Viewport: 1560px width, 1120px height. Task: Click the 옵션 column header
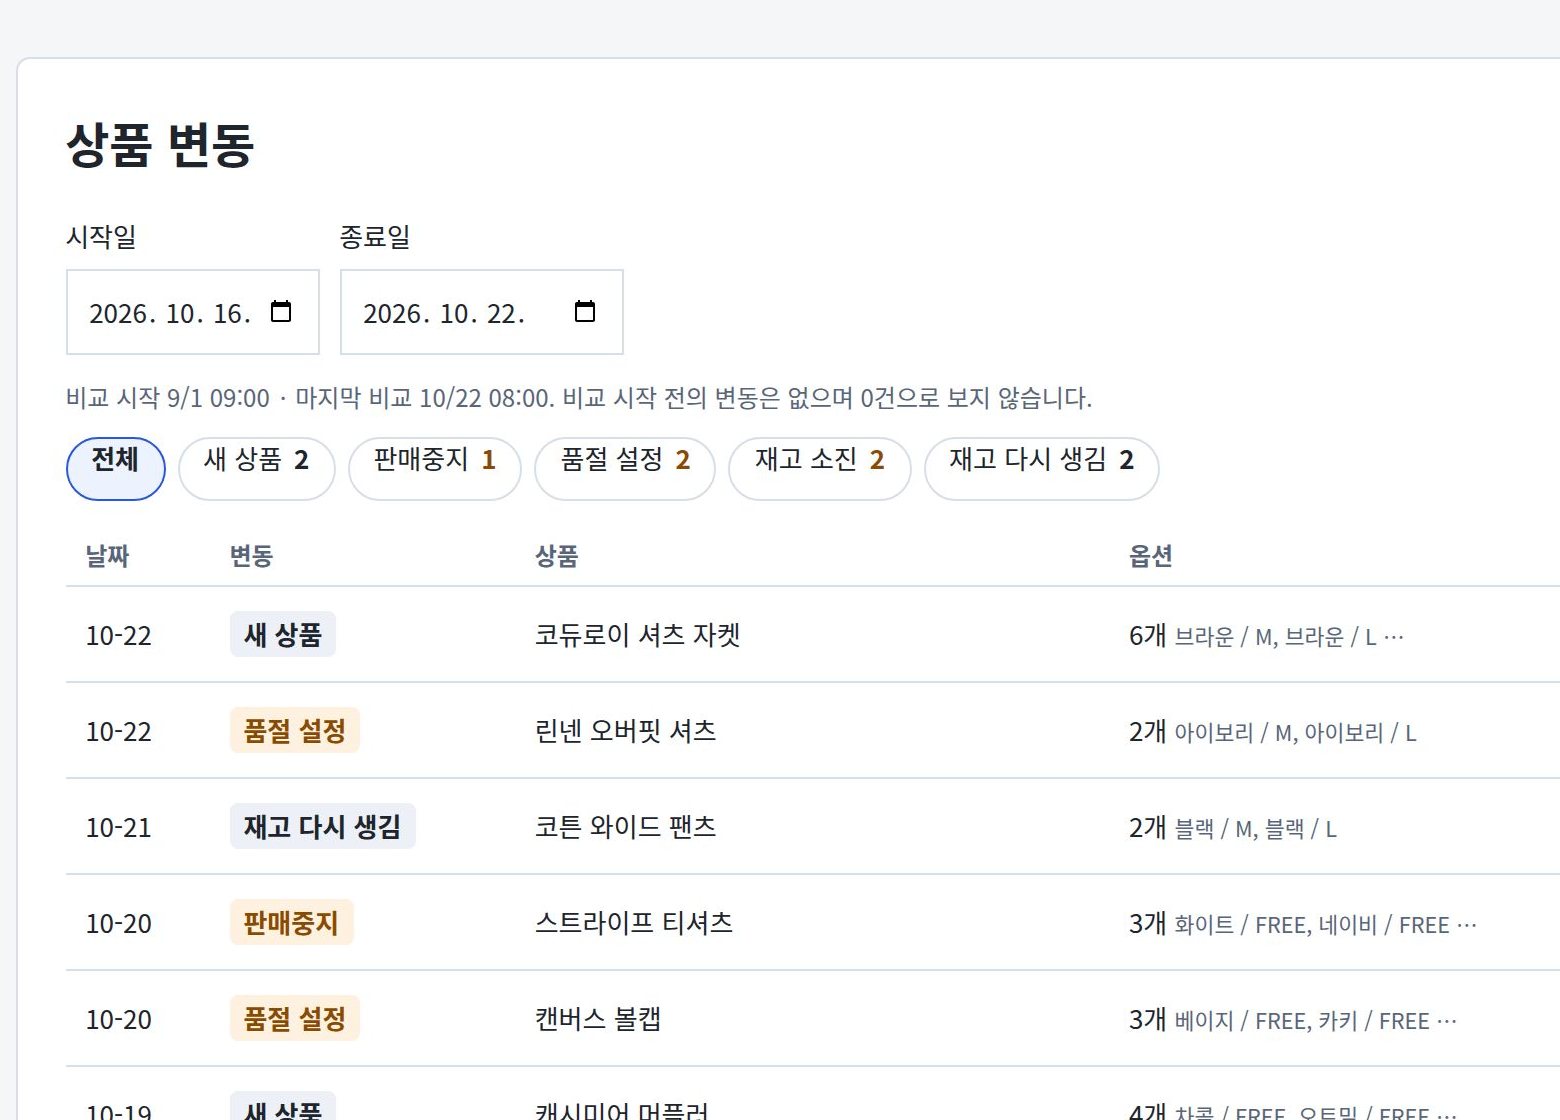tap(1150, 556)
